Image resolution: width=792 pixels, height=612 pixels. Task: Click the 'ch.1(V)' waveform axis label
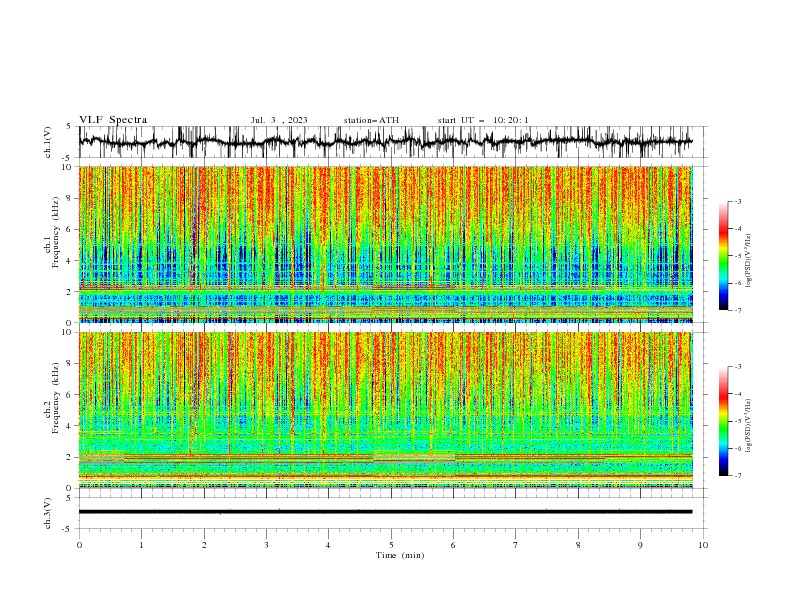click(48, 142)
